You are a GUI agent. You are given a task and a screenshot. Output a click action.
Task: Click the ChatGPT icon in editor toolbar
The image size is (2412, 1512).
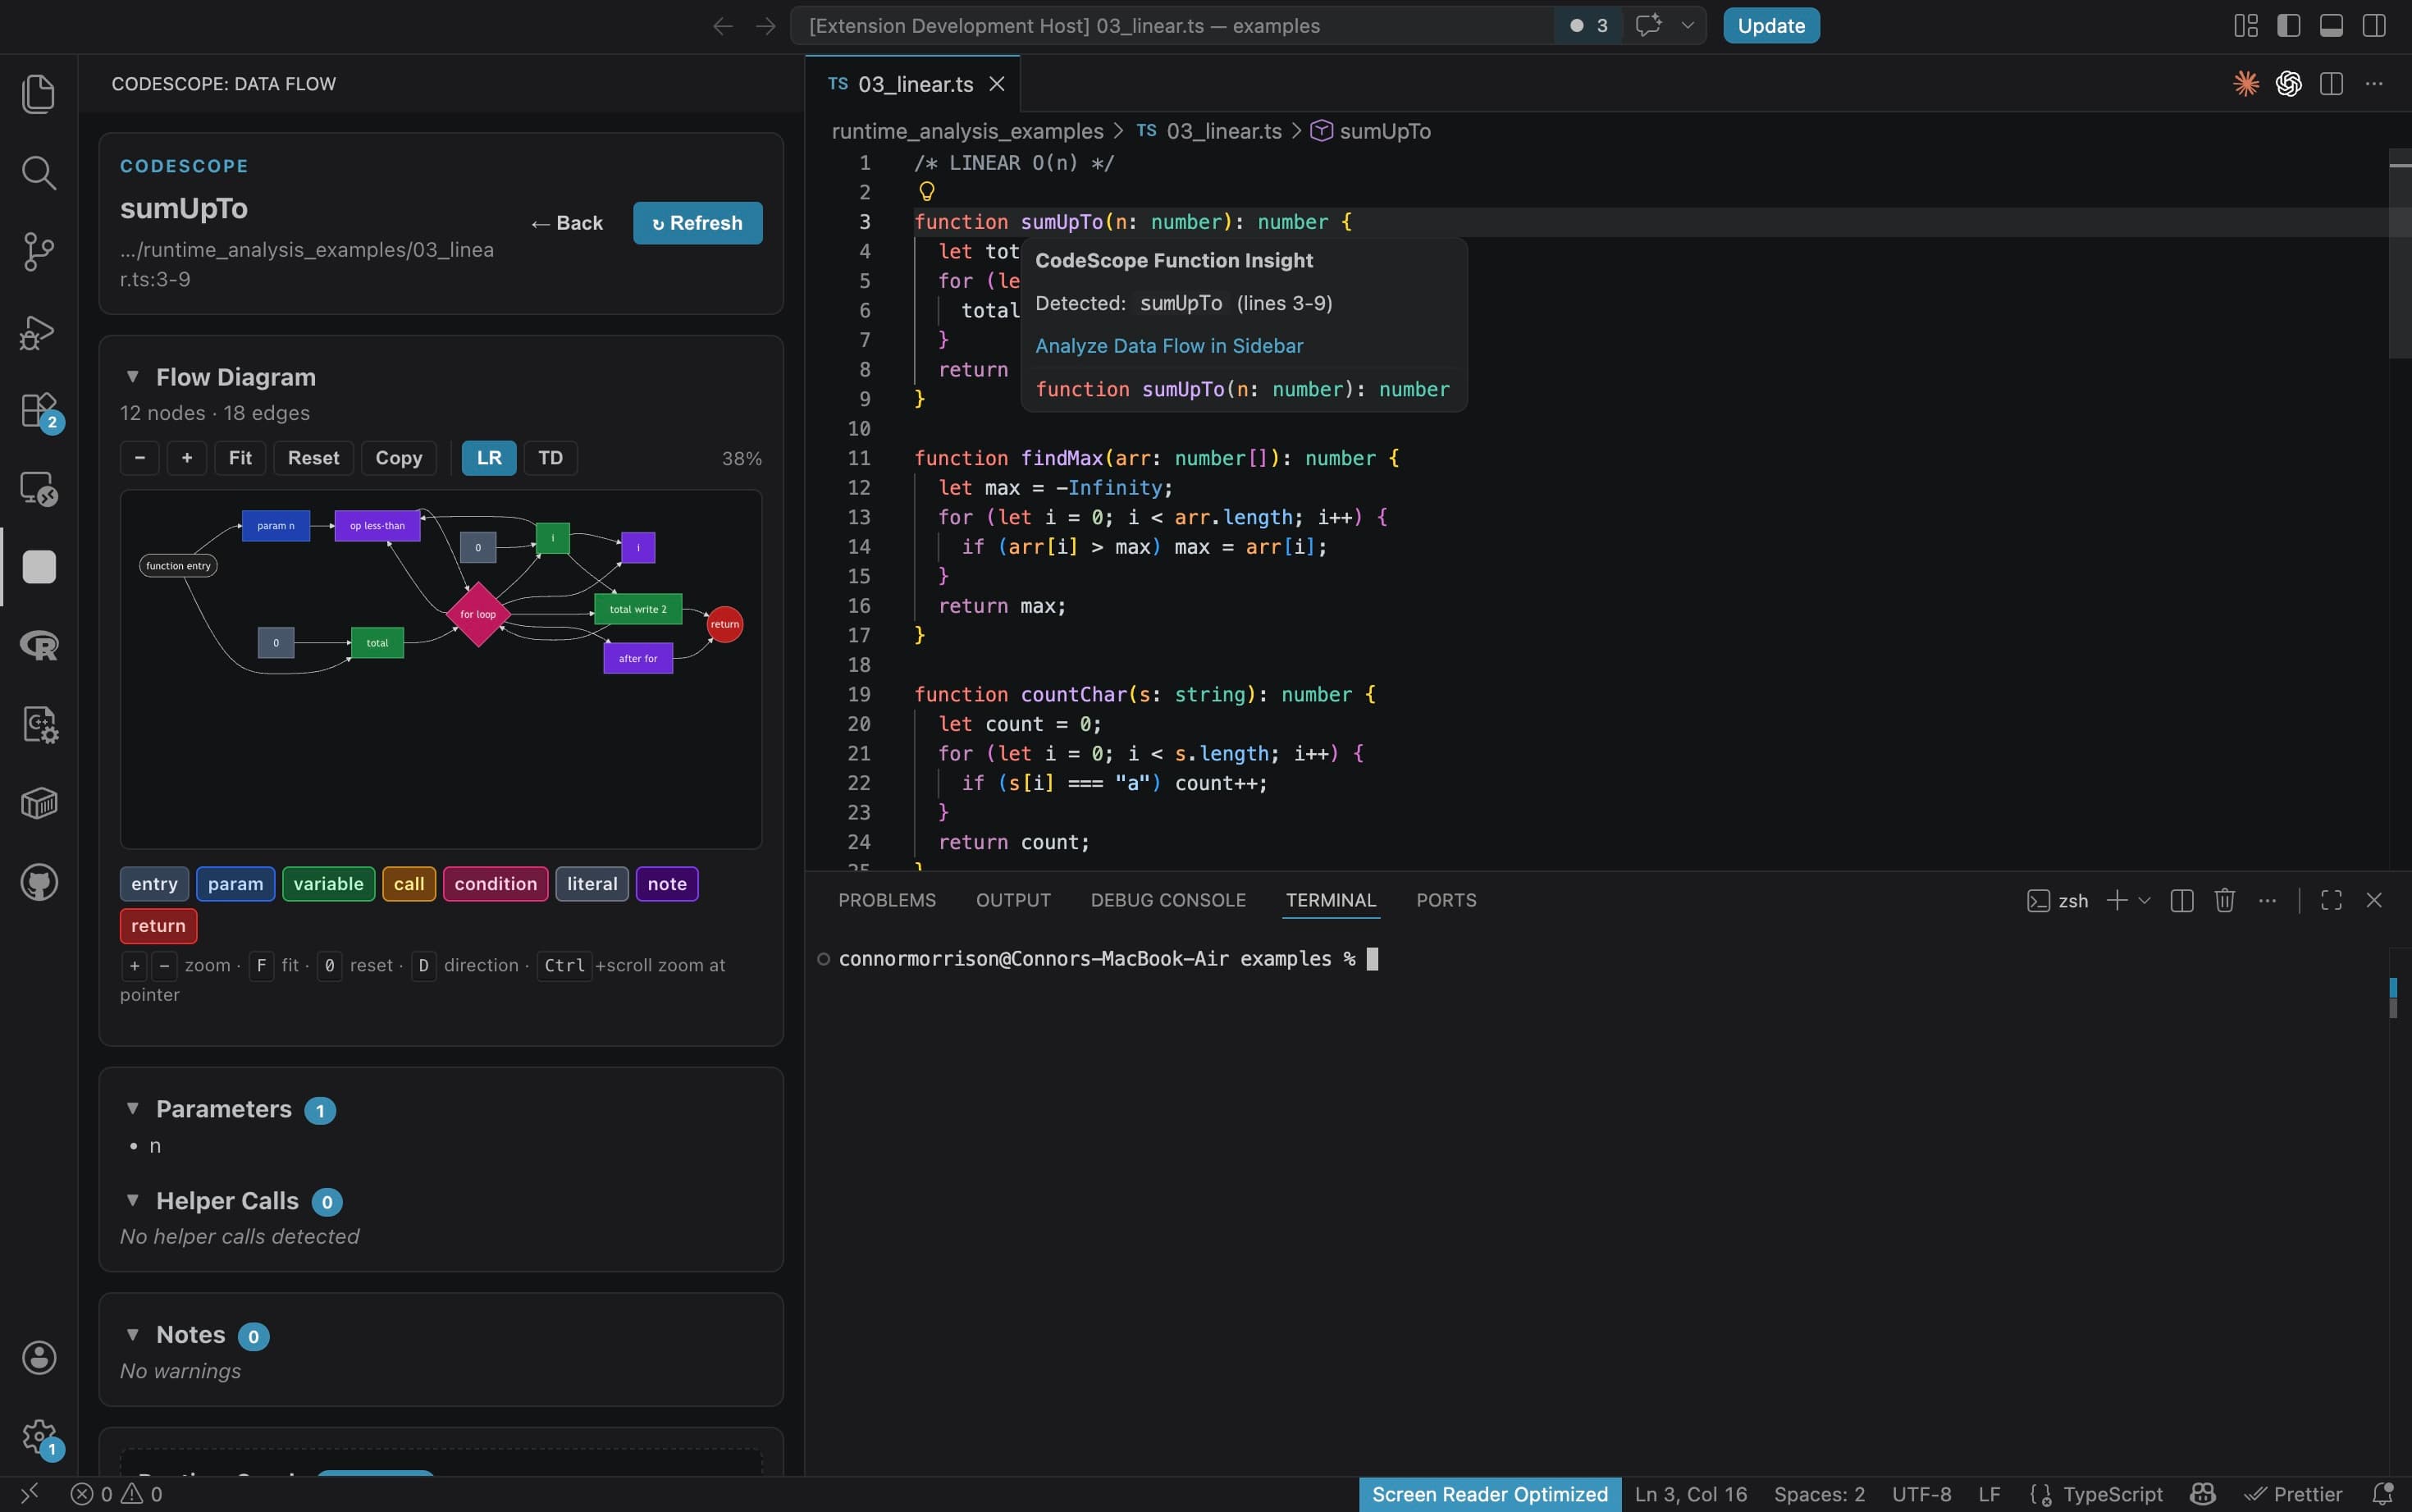click(2288, 84)
